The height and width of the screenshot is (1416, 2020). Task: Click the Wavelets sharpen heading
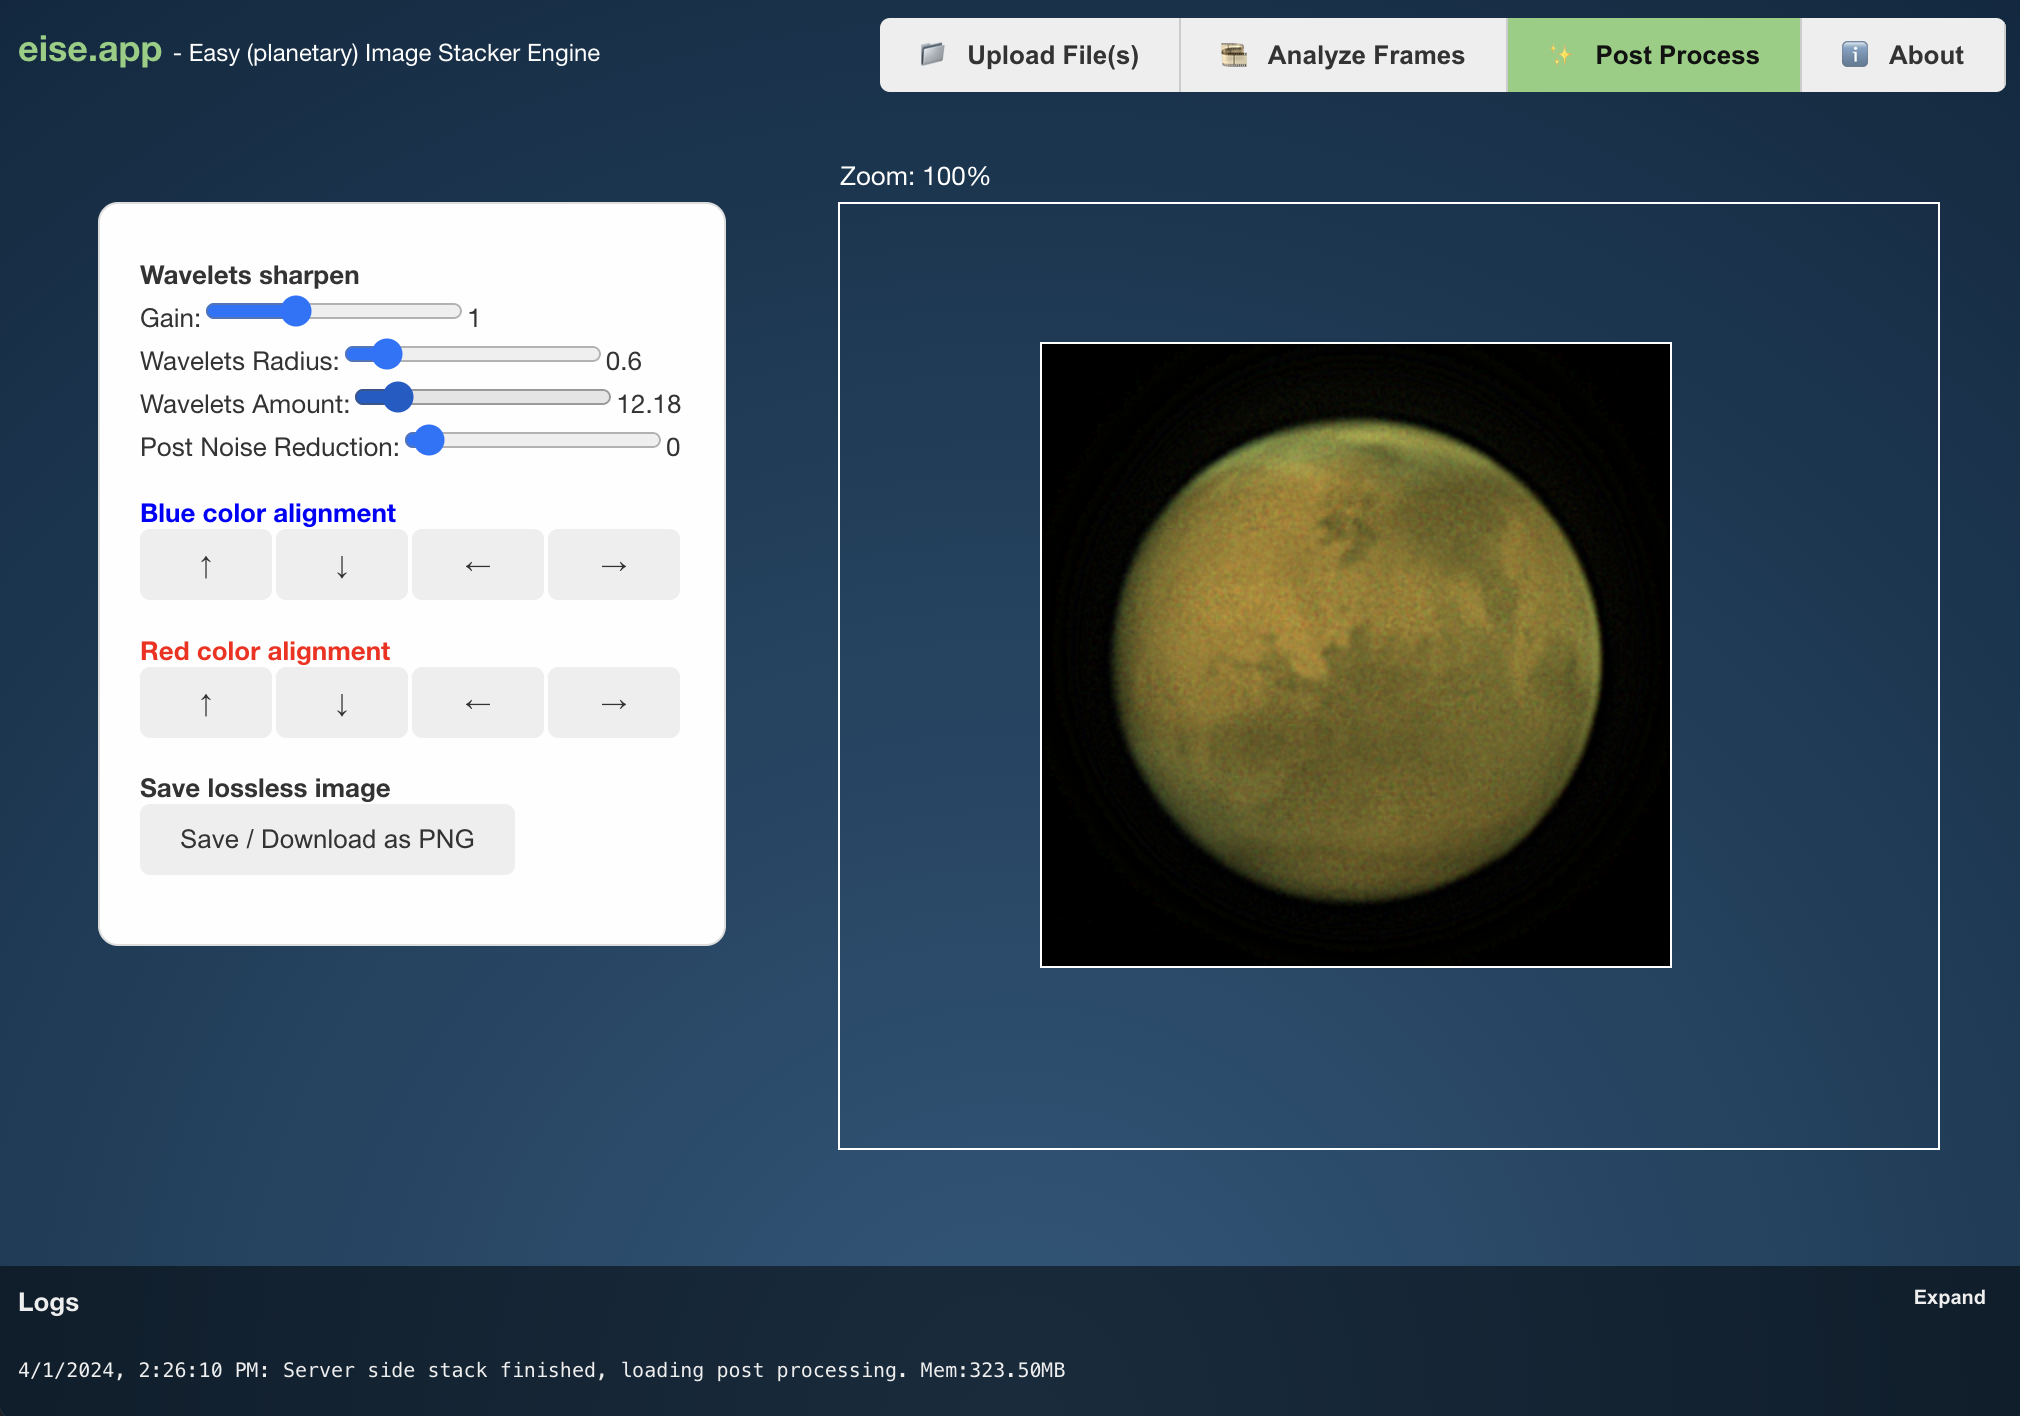click(249, 275)
